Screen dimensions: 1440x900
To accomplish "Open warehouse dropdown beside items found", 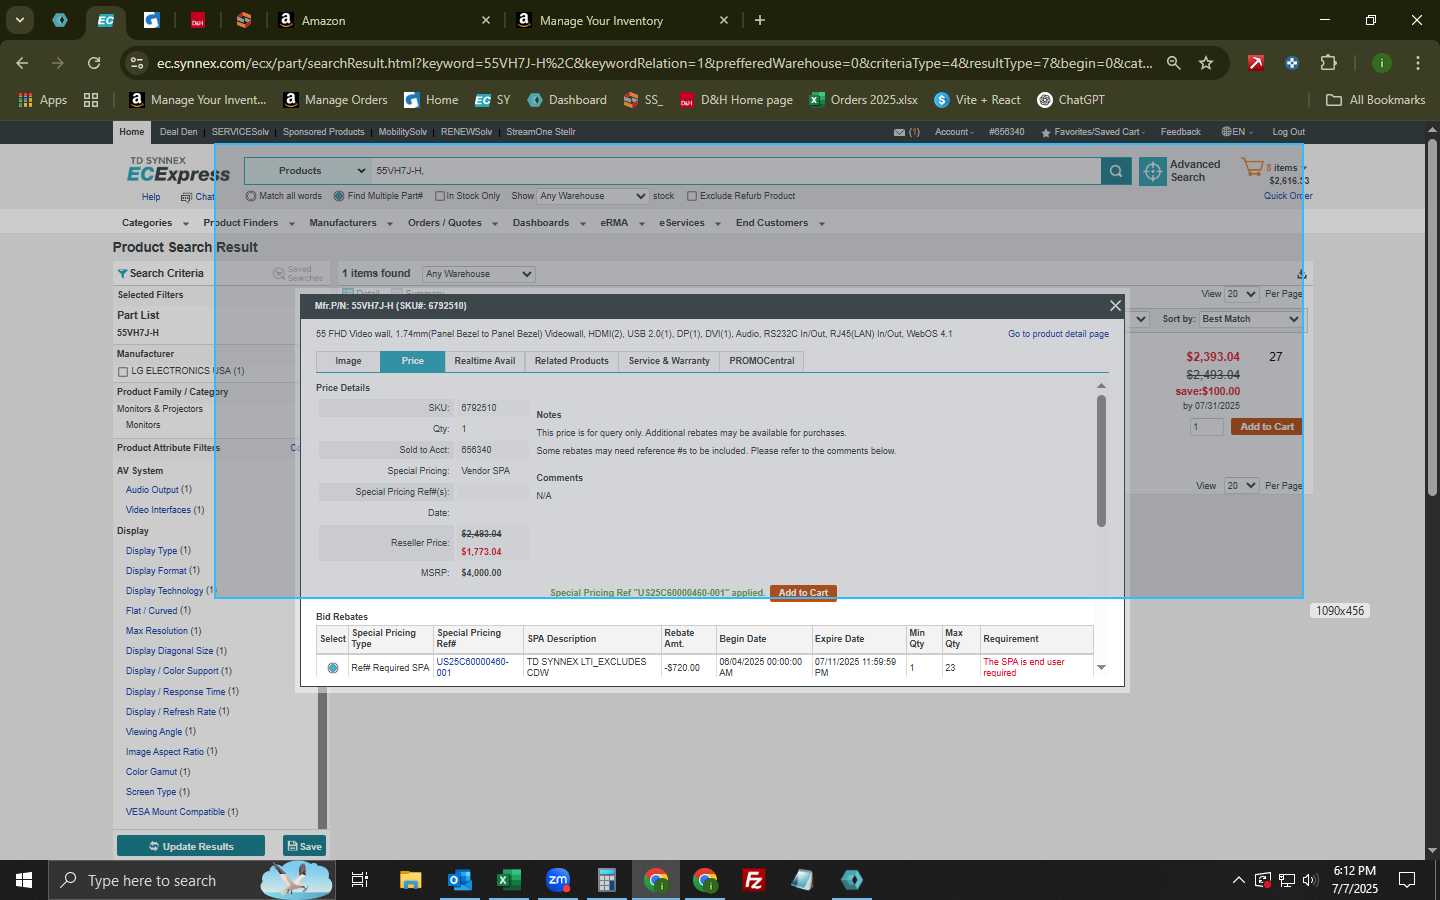I will (478, 274).
